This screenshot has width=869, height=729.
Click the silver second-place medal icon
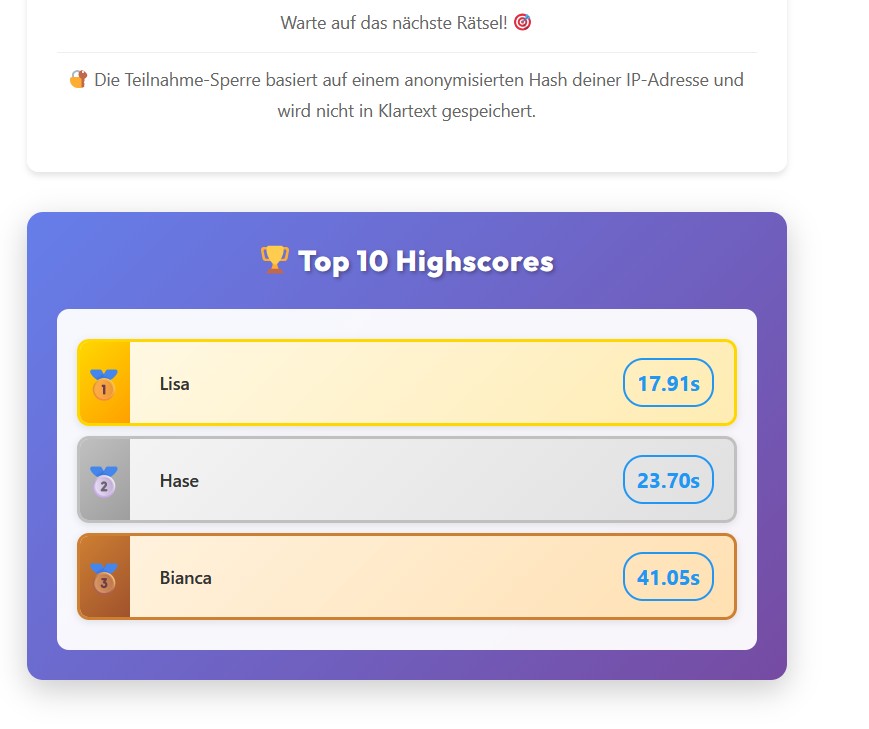[x=104, y=481]
